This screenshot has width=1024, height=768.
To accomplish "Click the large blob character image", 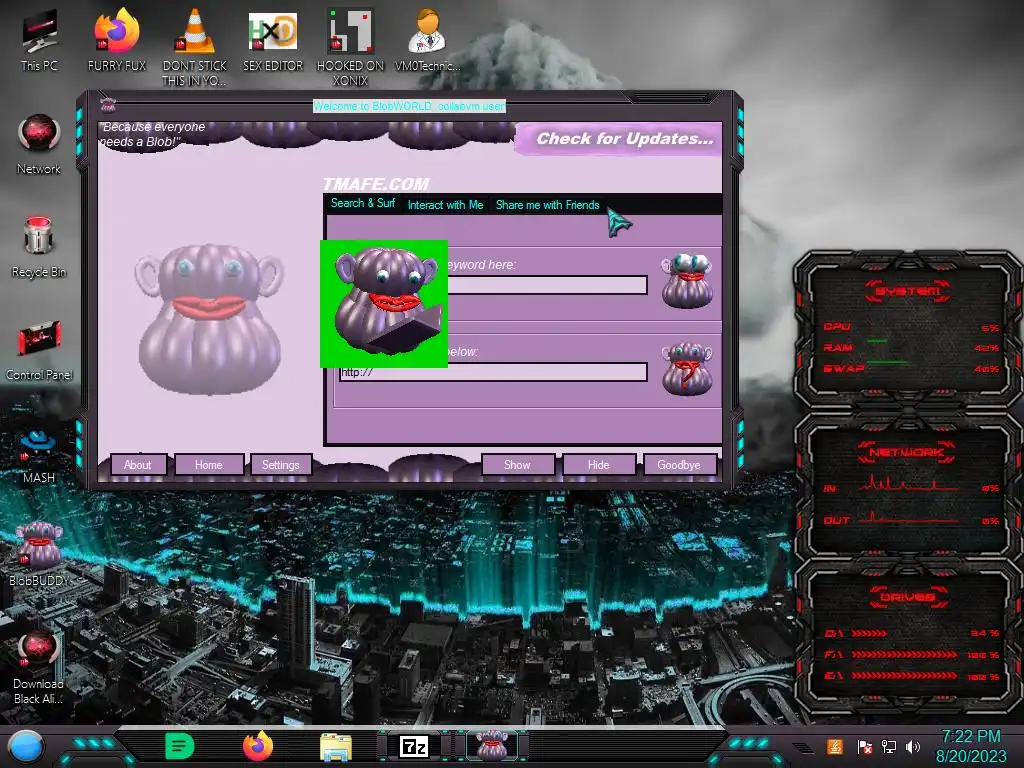I will 209,319.
